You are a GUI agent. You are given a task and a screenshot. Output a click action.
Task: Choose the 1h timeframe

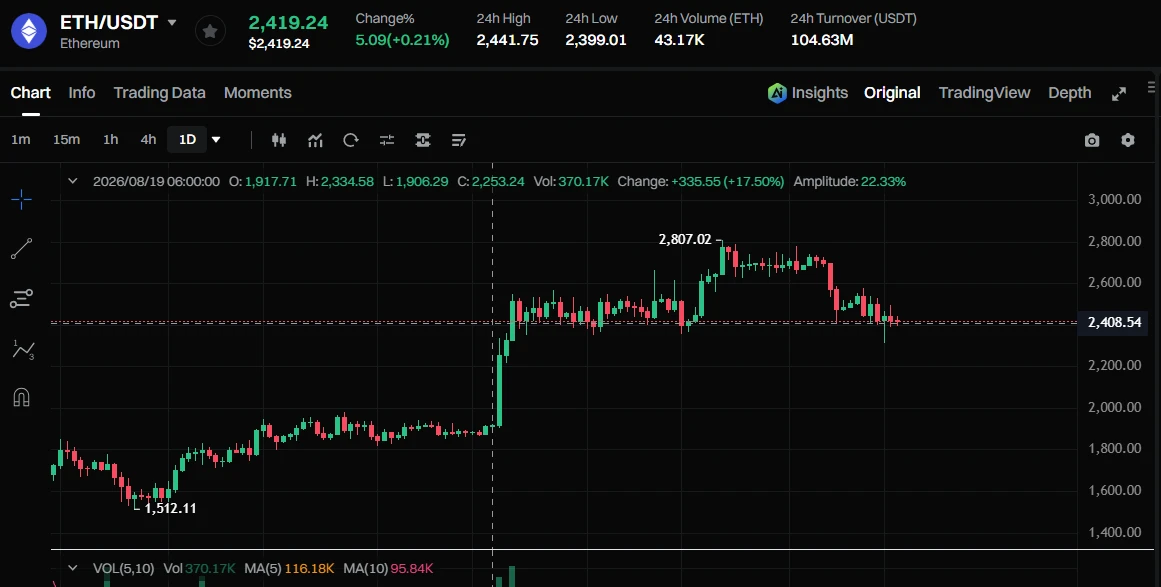click(x=110, y=139)
